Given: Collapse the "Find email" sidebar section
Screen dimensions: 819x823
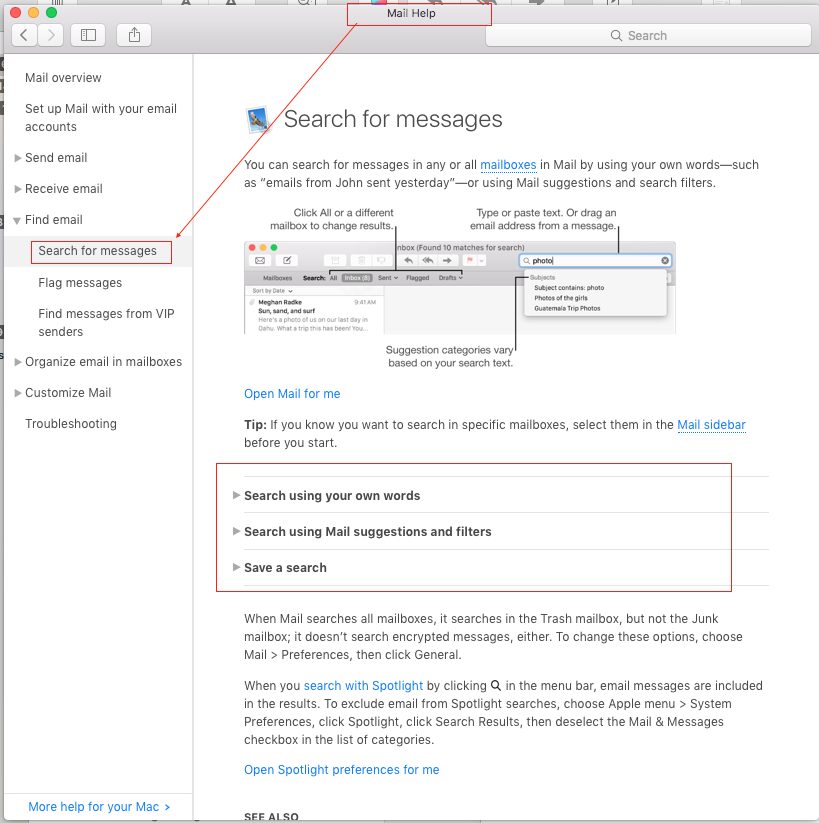Looking at the screenshot, I should 17,219.
